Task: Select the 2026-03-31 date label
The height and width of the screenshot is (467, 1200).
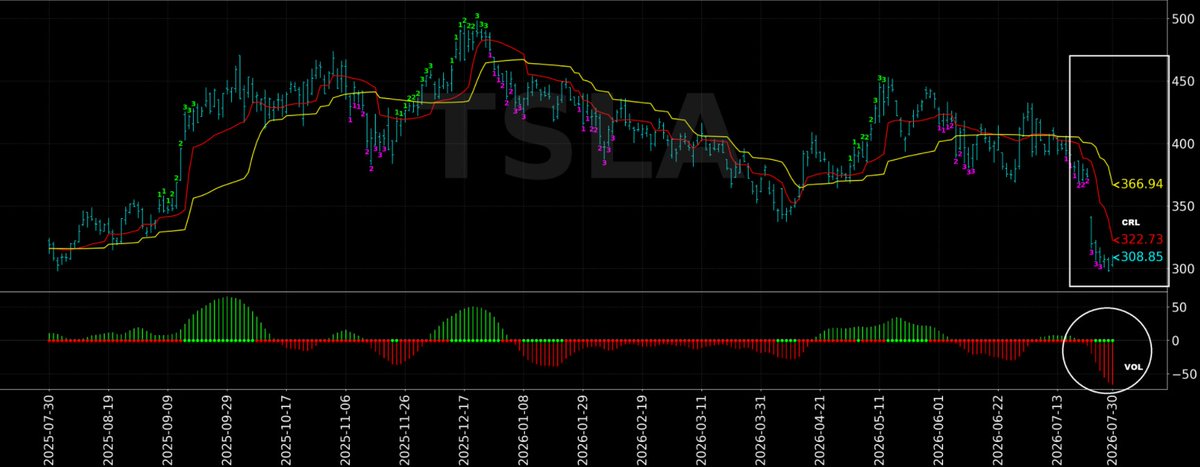Action: tap(759, 428)
